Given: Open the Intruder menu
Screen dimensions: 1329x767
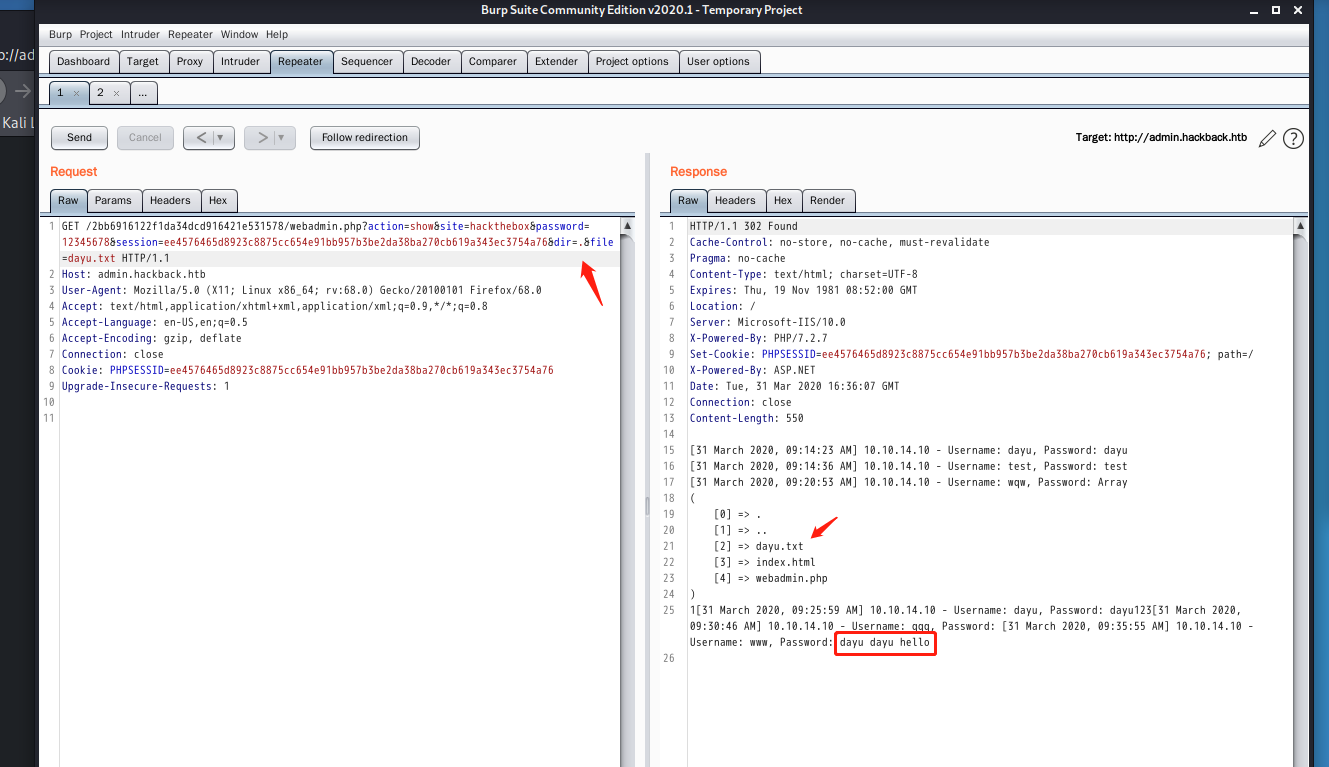Looking at the screenshot, I should pos(140,34).
